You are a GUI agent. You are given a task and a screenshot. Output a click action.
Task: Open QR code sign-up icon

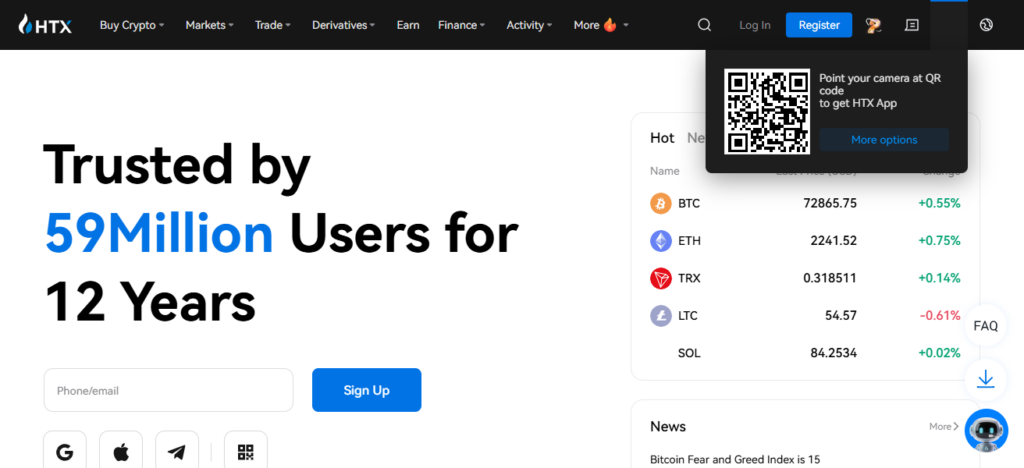[x=246, y=452]
